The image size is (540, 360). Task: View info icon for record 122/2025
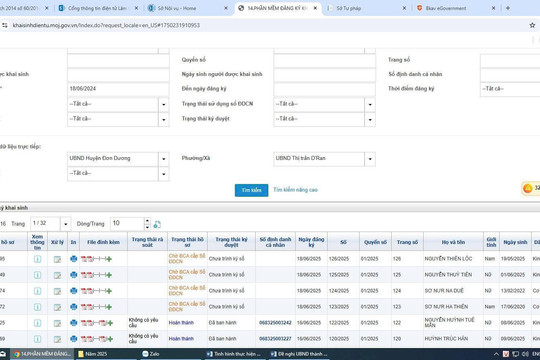click(x=37, y=323)
